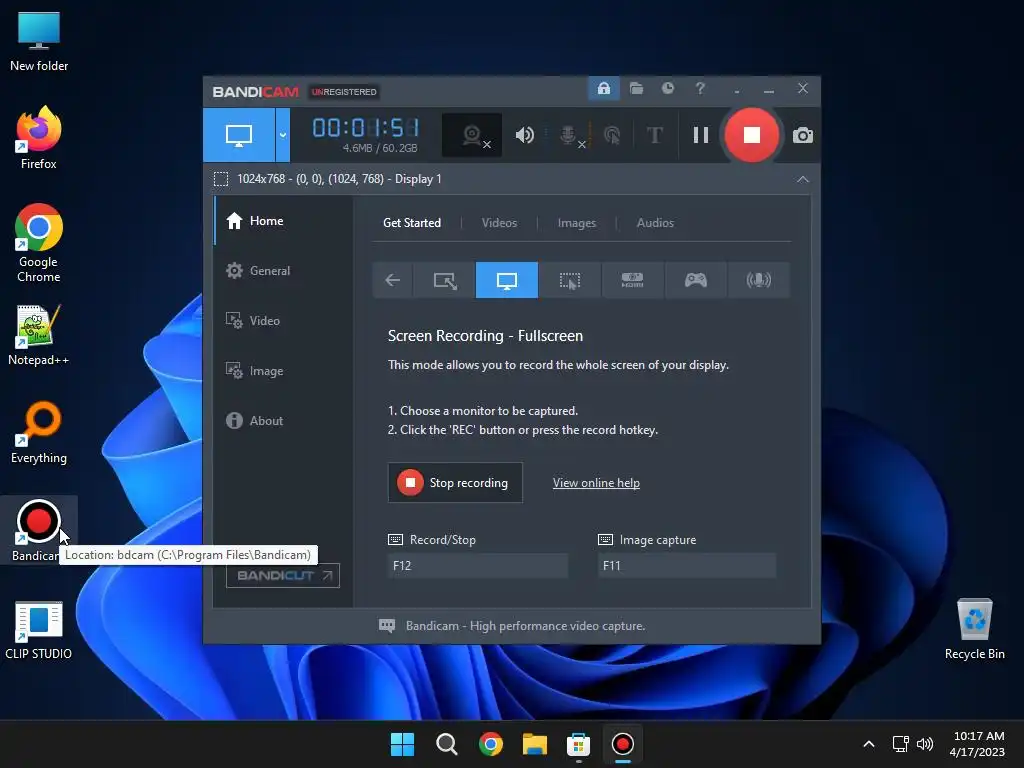Select the Notepad++ desktop shortcut
1024x768 pixels.
point(39,335)
